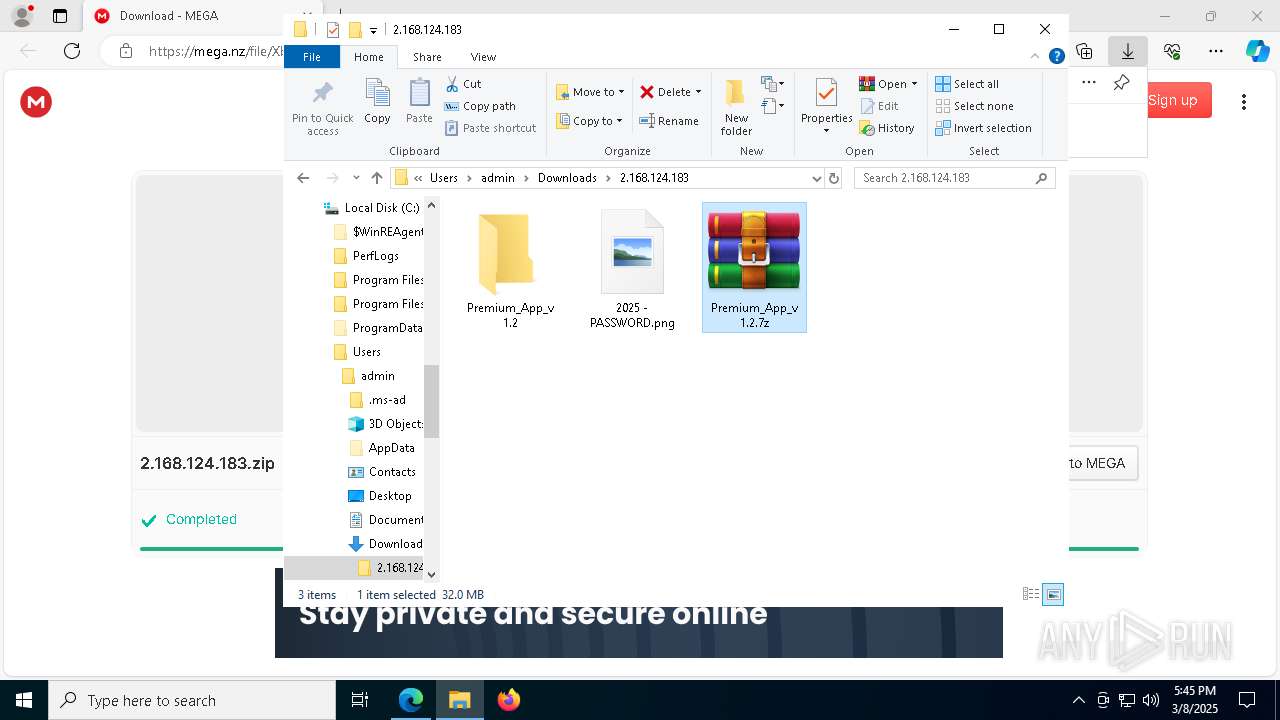Open Windows Start menu

(x=24, y=700)
